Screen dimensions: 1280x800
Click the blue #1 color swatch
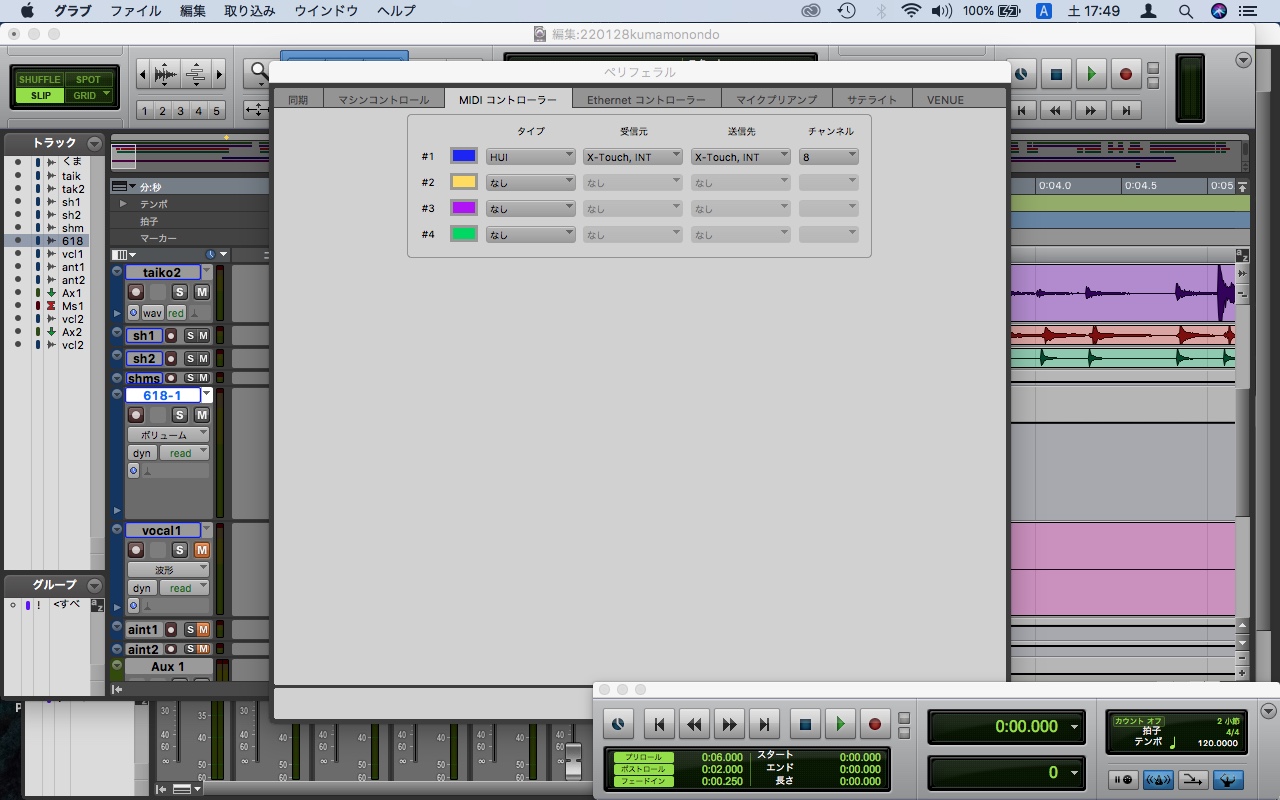tap(463, 156)
